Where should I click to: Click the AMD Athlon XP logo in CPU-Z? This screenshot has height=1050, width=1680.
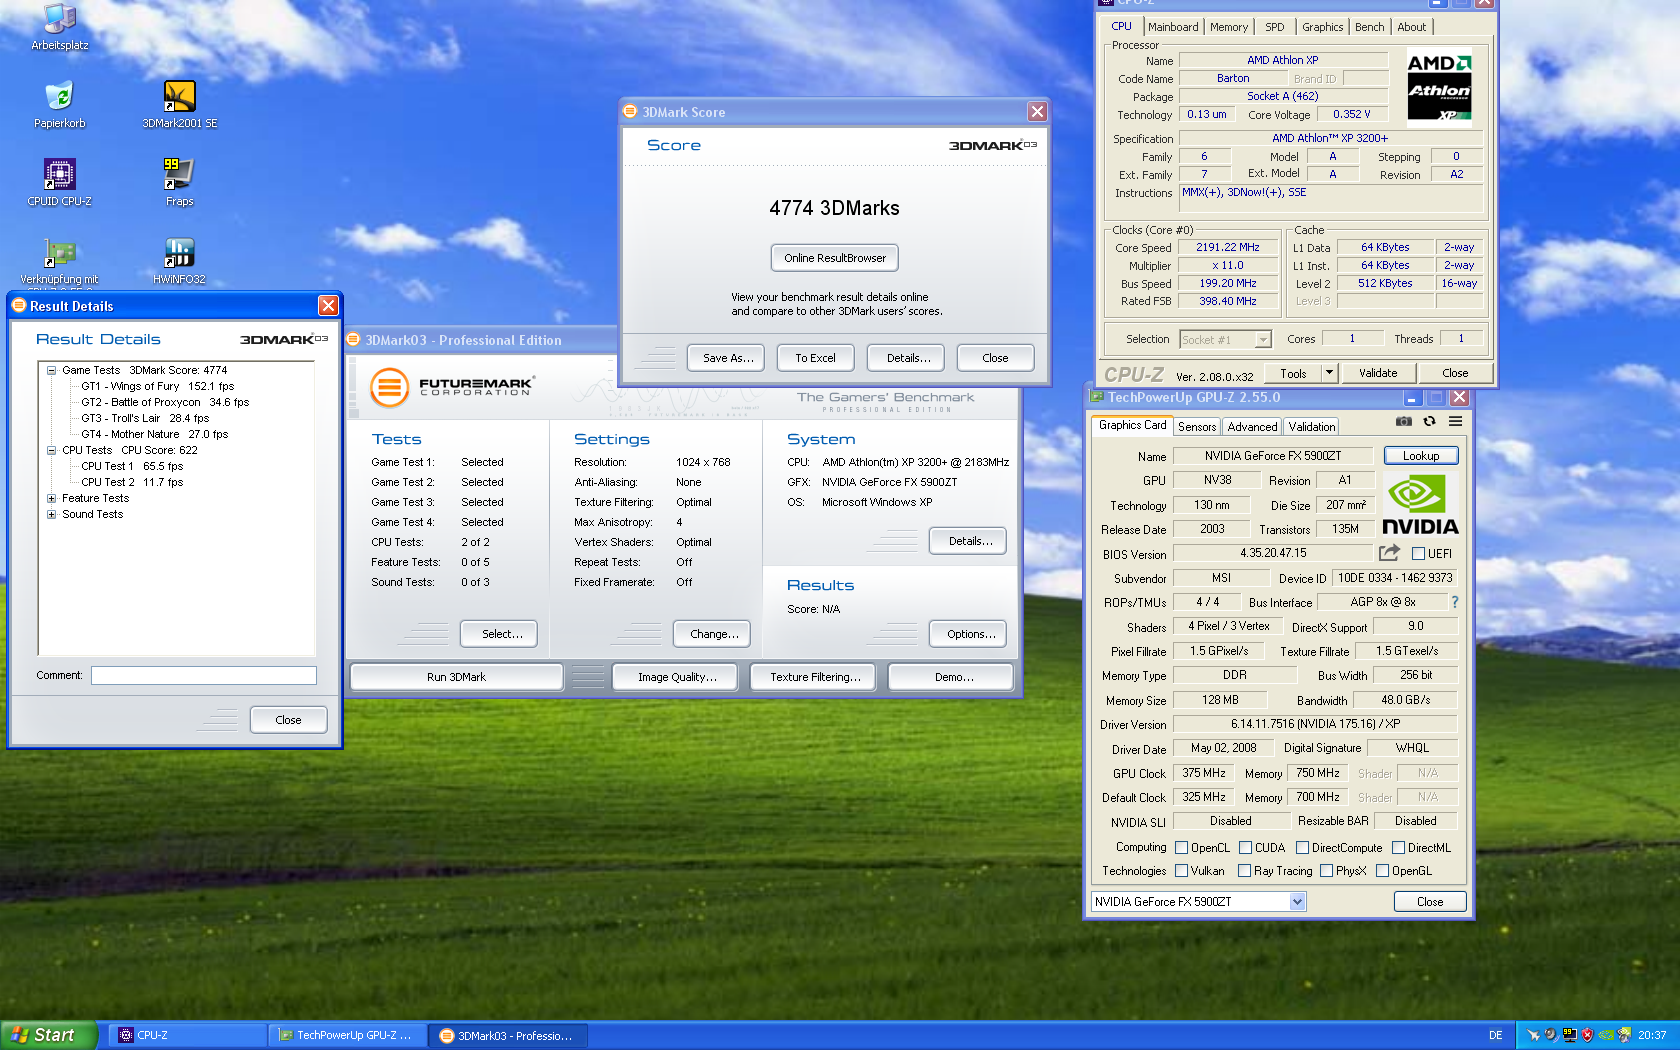[1439, 86]
